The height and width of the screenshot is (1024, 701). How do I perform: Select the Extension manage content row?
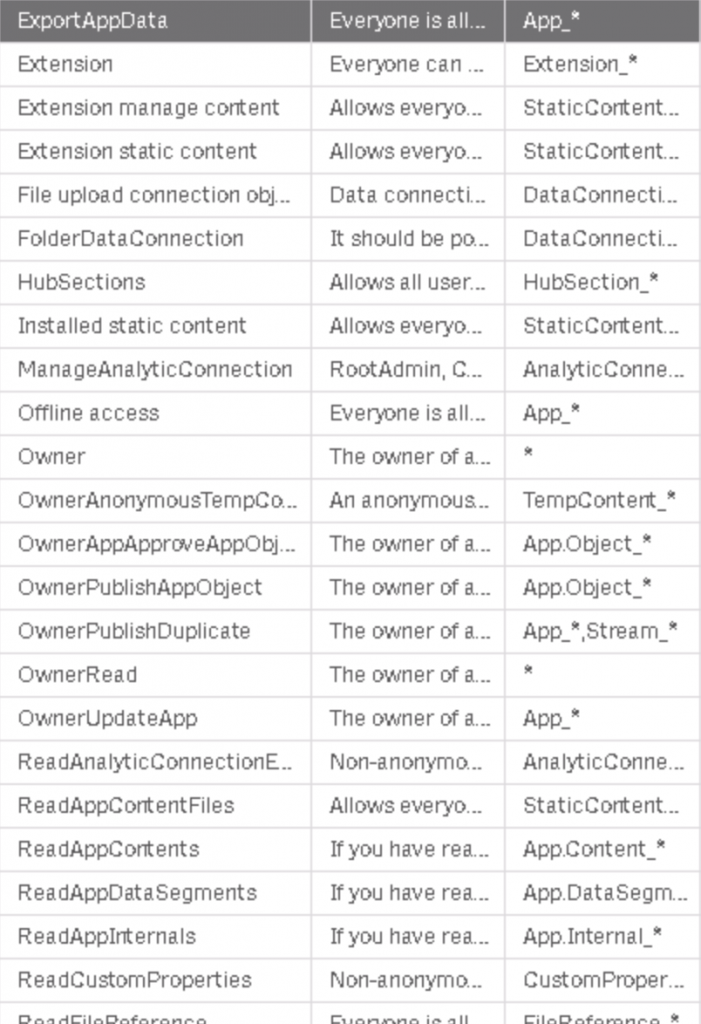[x=149, y=108]
